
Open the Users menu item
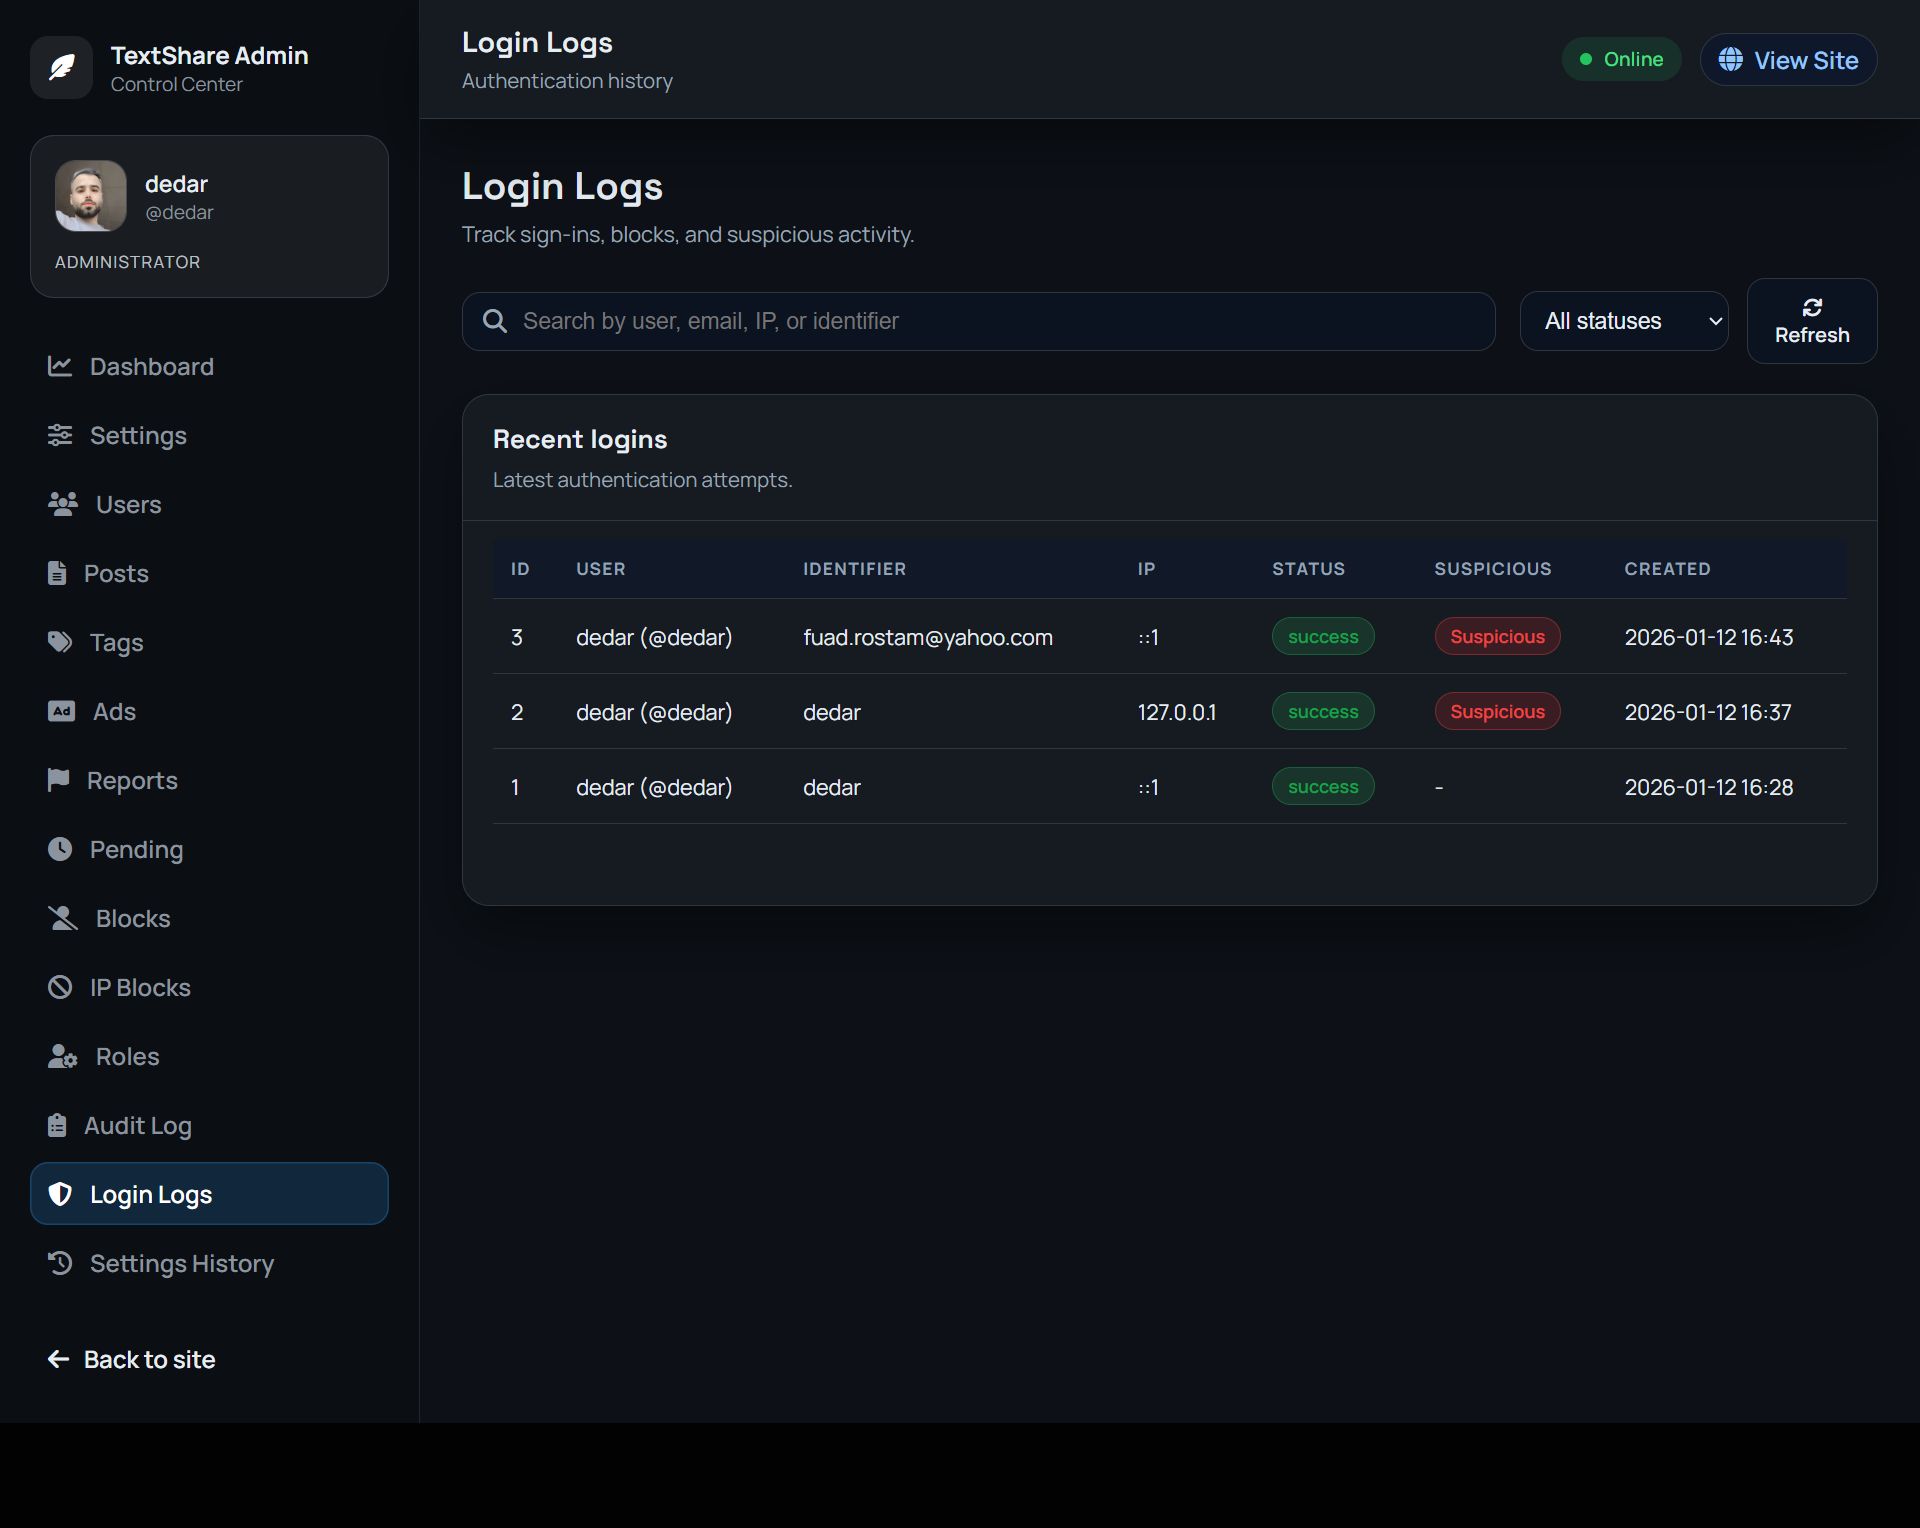point(128,504)
